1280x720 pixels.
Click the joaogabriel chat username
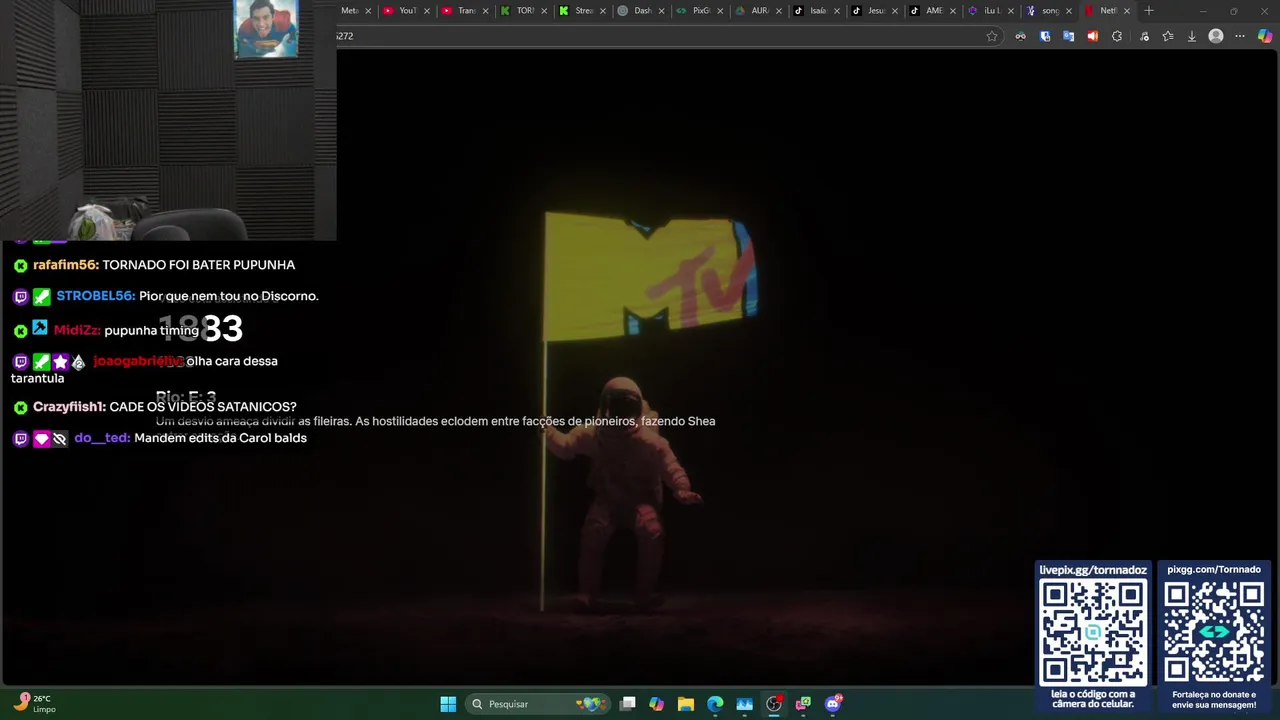138,361
